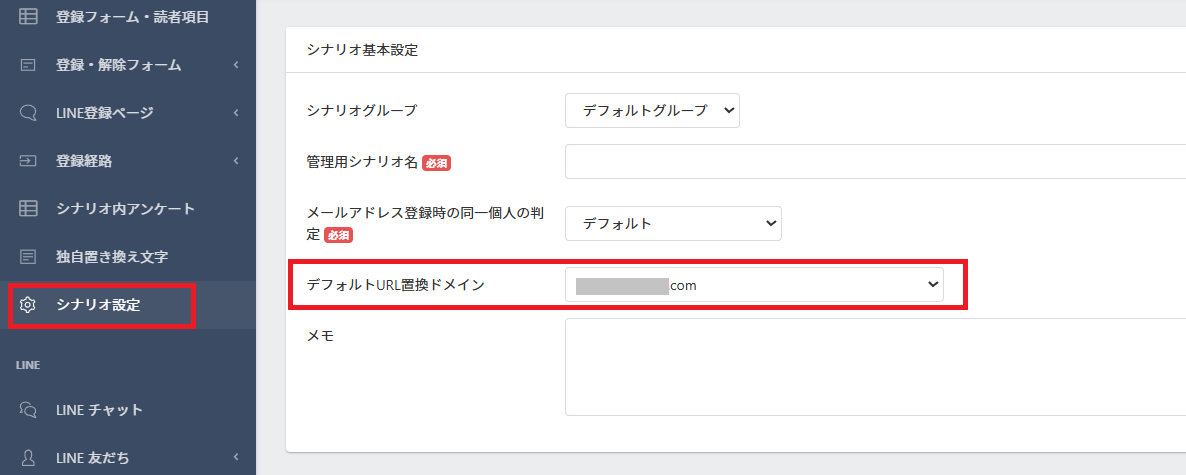The image size is (1186, 475).
Task: Click the speech bubble icon for LINE登録ページ
Action: point(28,113)
